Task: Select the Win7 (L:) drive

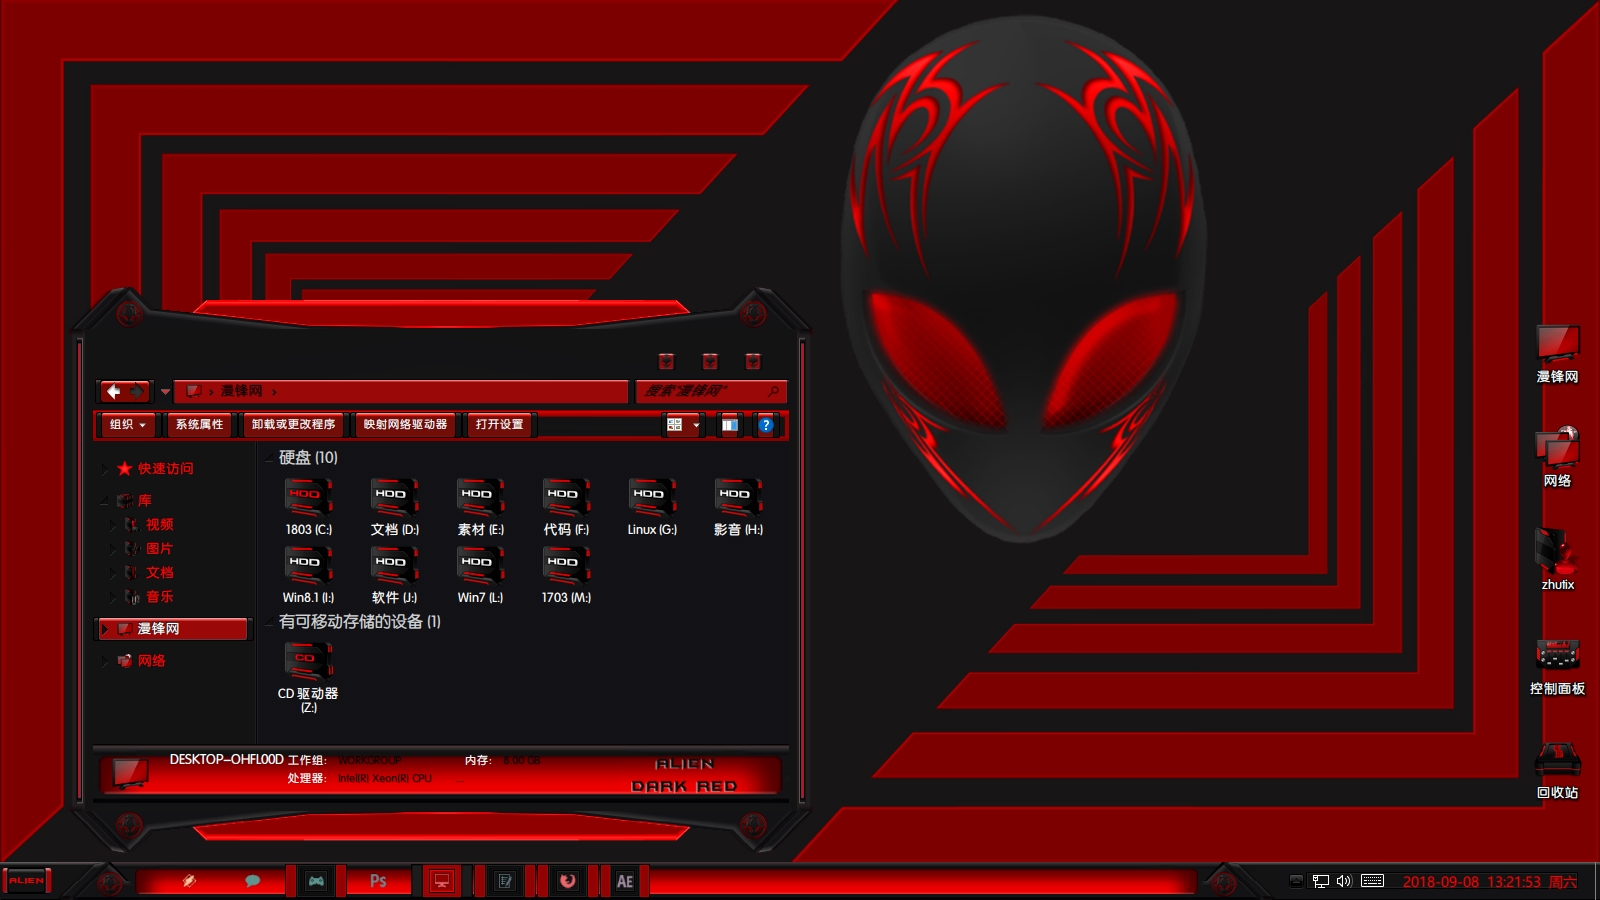Action: (x=480, y=575)
